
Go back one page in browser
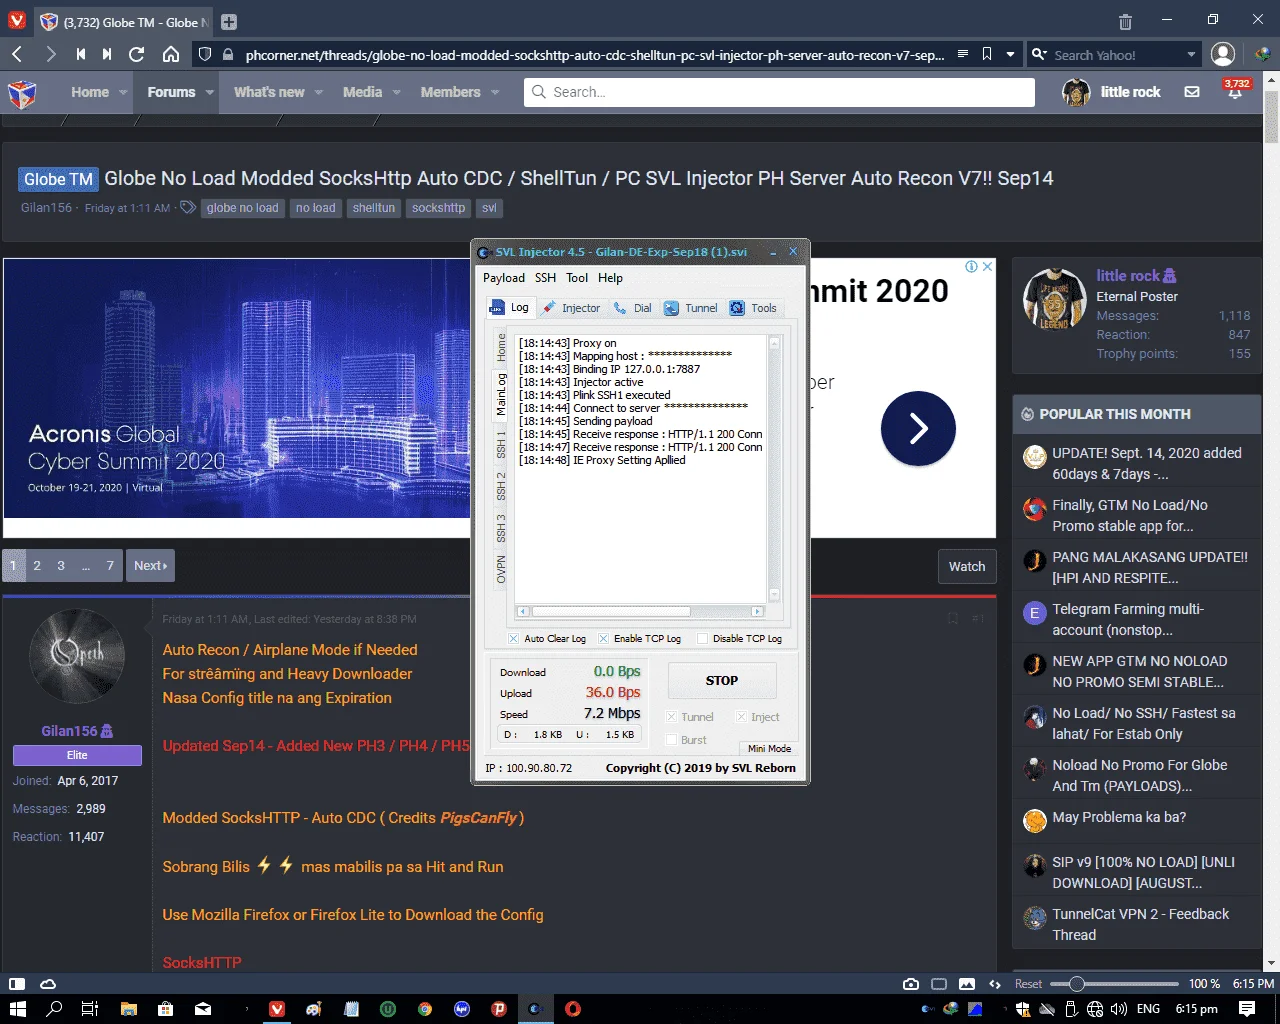pyautogui.click(x=17, y=54)
